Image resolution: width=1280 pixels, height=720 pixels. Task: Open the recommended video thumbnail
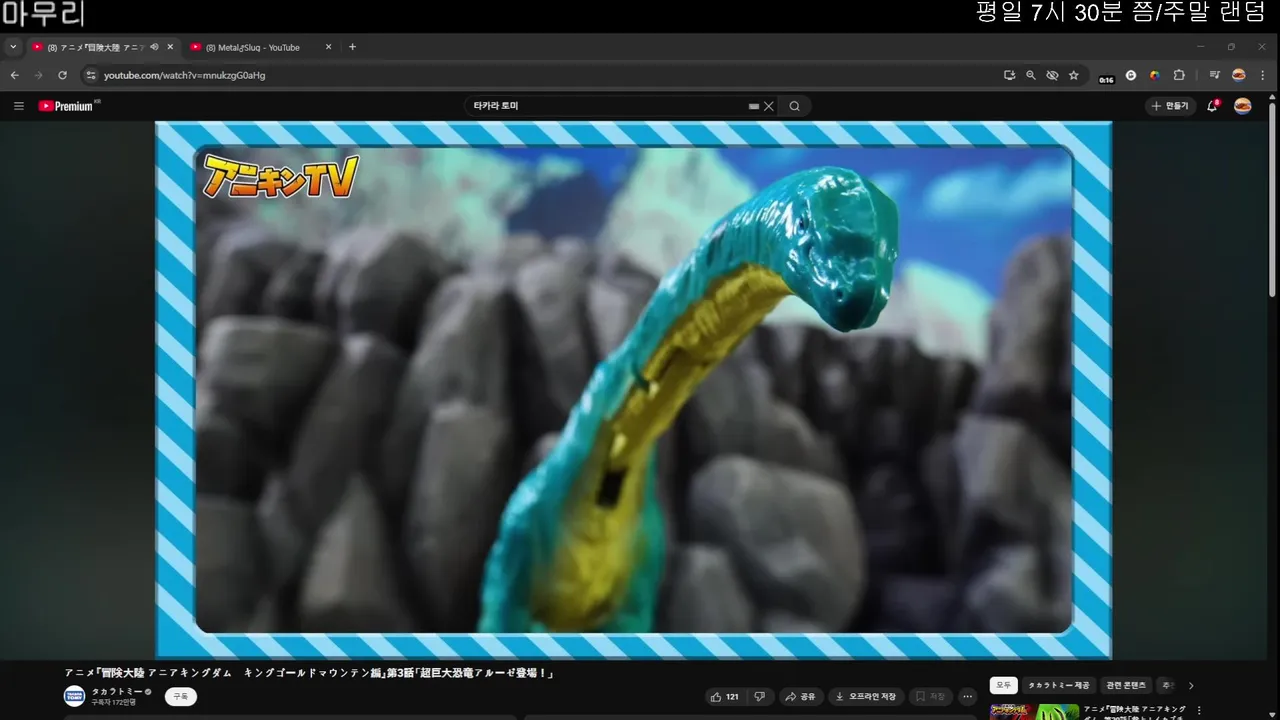tap(1034, 712)
